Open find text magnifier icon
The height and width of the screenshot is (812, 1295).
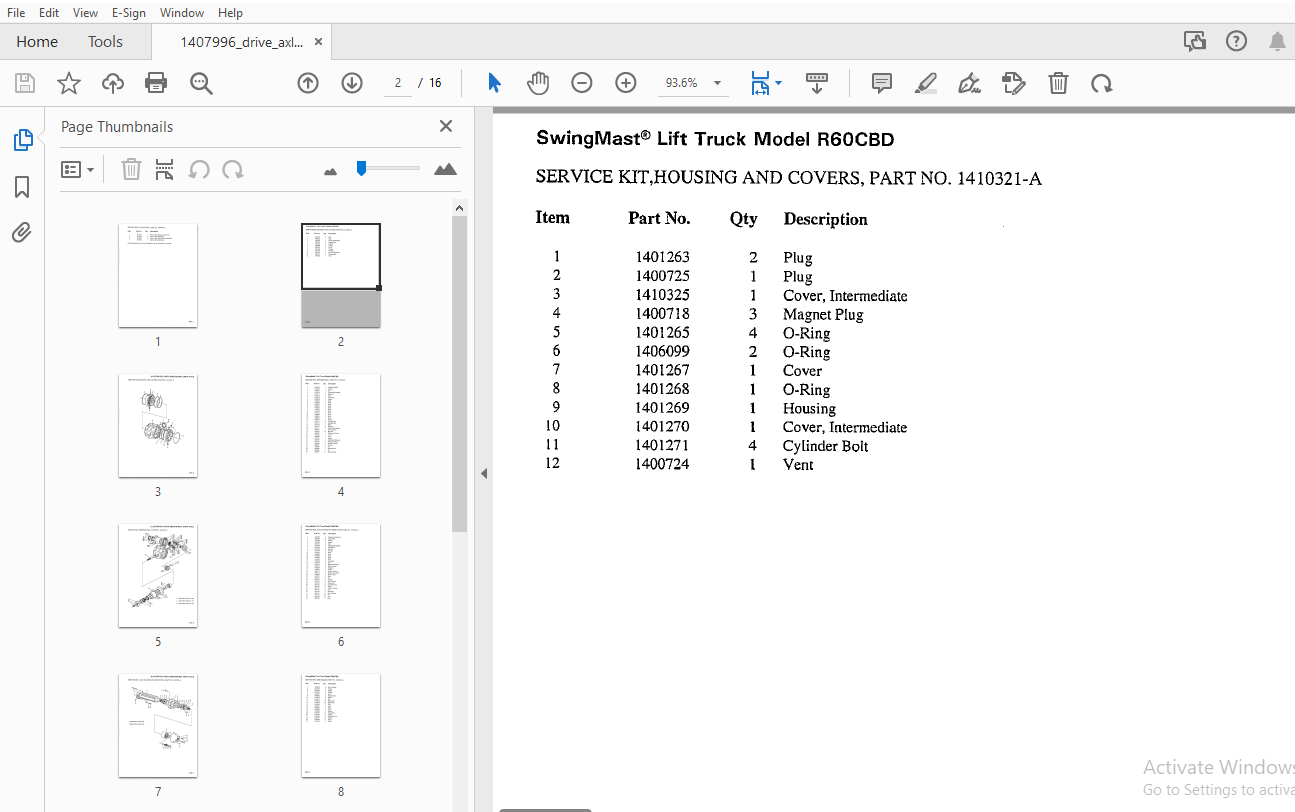(x=201, y=83)
